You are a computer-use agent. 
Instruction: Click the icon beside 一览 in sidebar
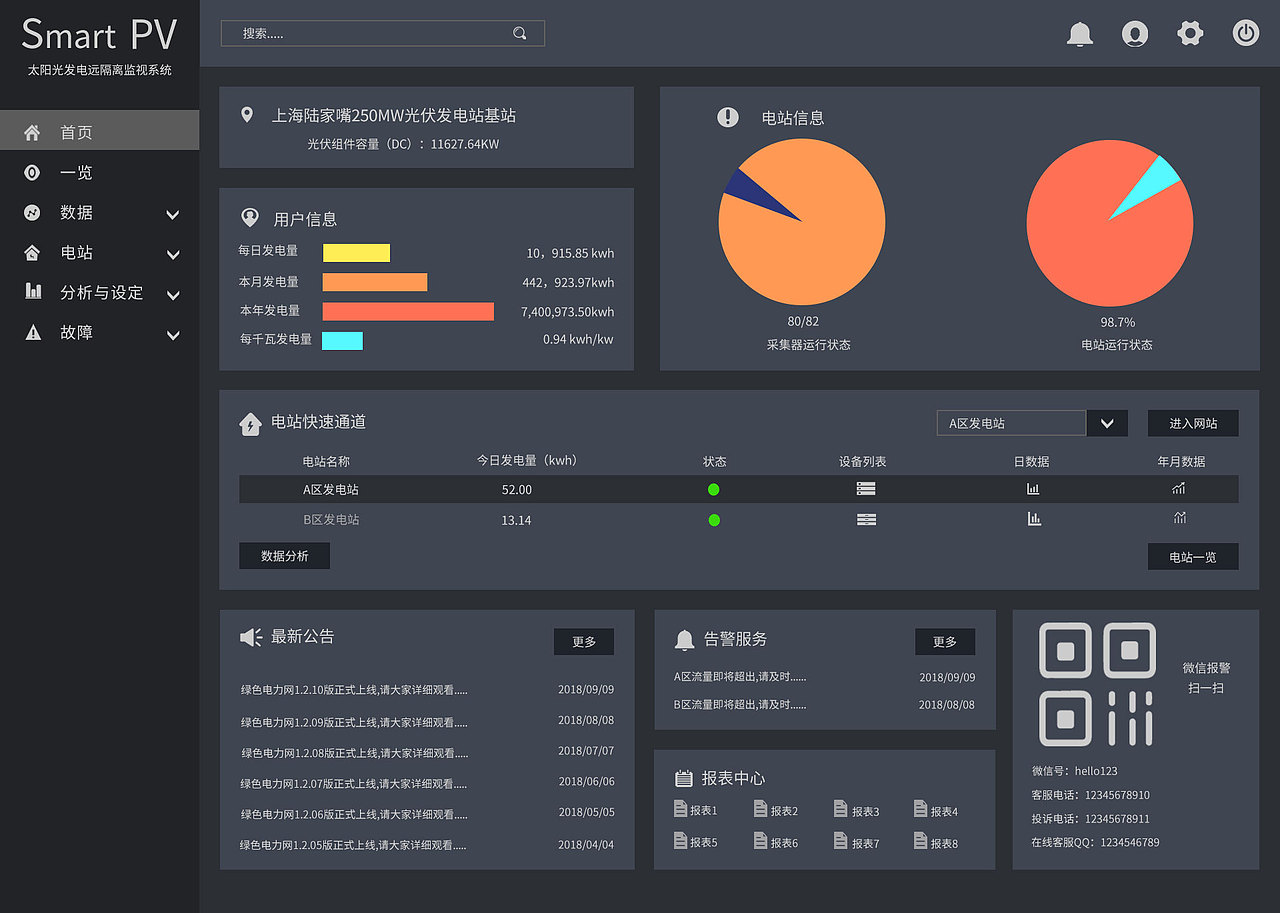[x=33, y=172]
